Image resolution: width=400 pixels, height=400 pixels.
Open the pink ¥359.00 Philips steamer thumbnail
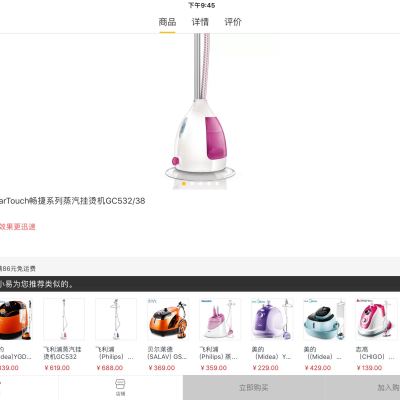point(220,319)
